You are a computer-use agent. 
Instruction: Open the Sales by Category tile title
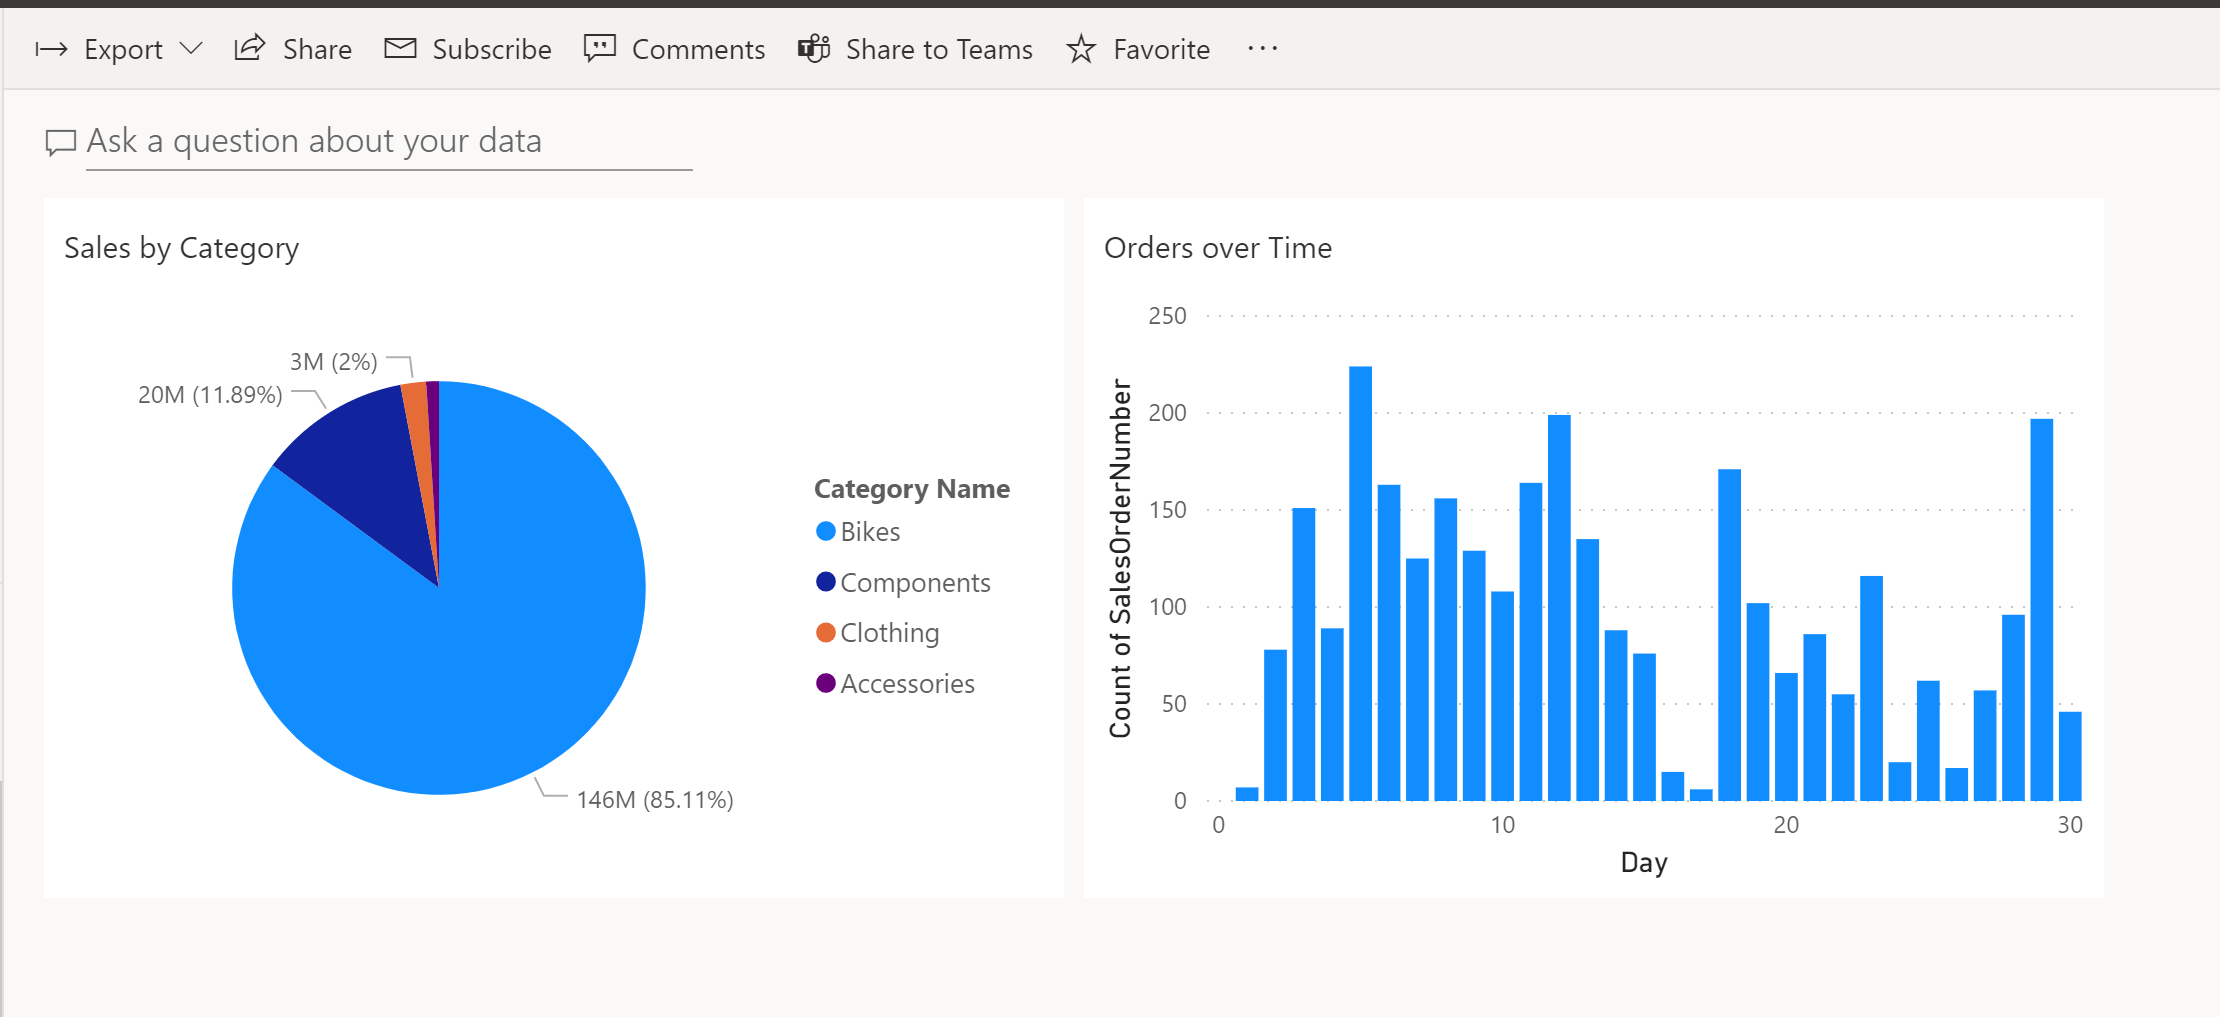click(x=182, y=248)
